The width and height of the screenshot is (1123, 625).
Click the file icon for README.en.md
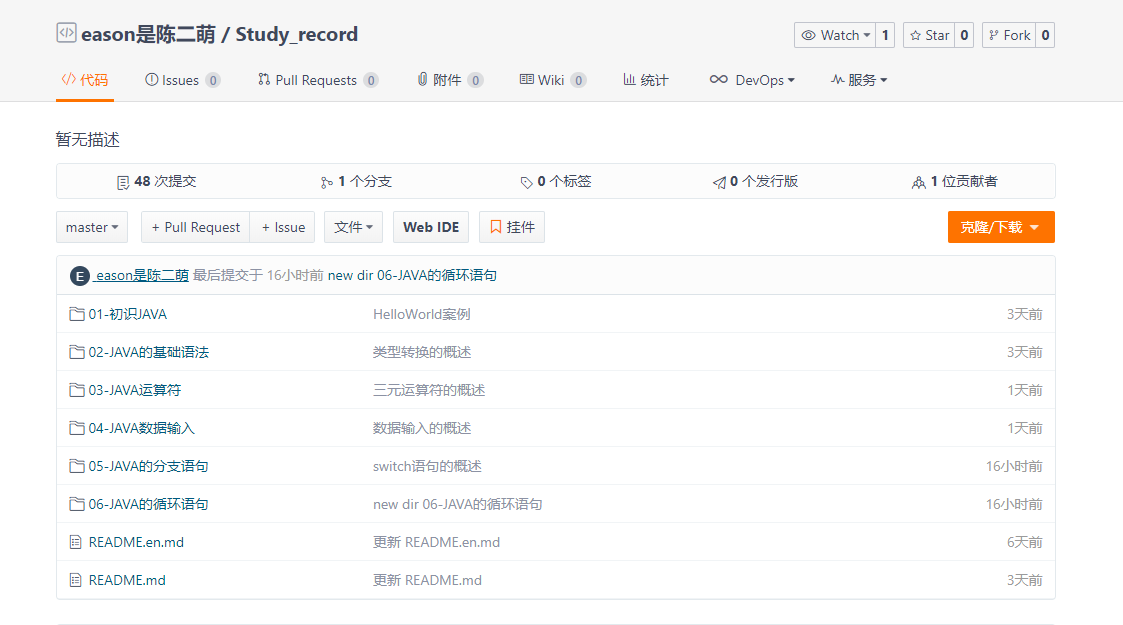(76, 542)
